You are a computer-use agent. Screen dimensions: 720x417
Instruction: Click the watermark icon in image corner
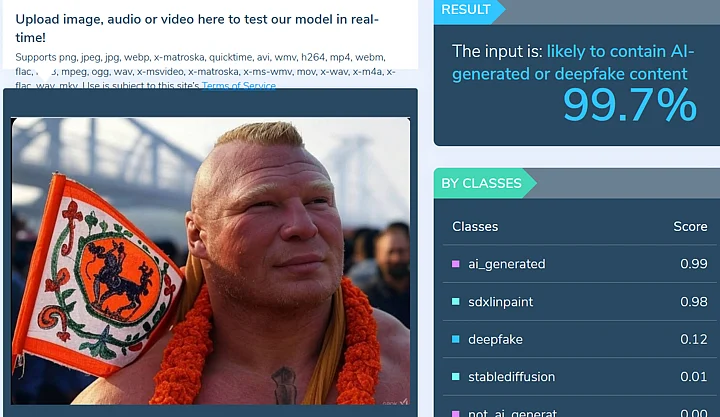click(403, 401)
